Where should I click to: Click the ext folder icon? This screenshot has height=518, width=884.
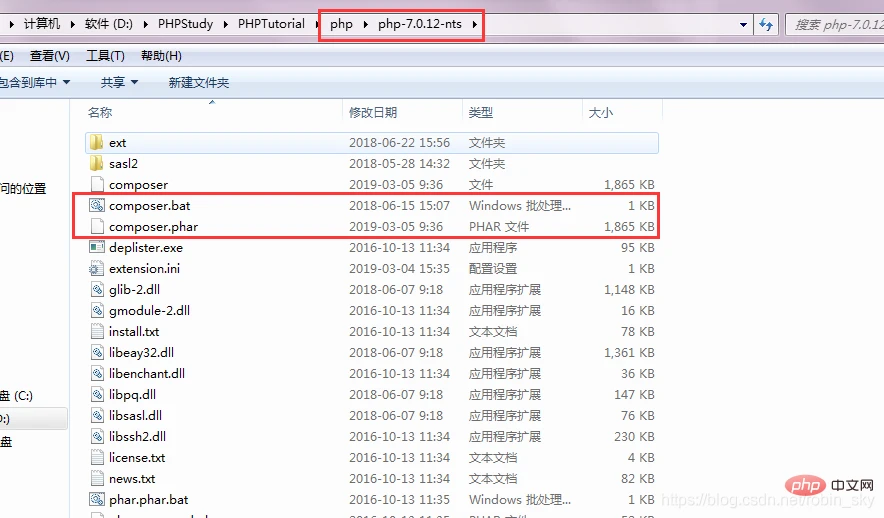(96, 143)
